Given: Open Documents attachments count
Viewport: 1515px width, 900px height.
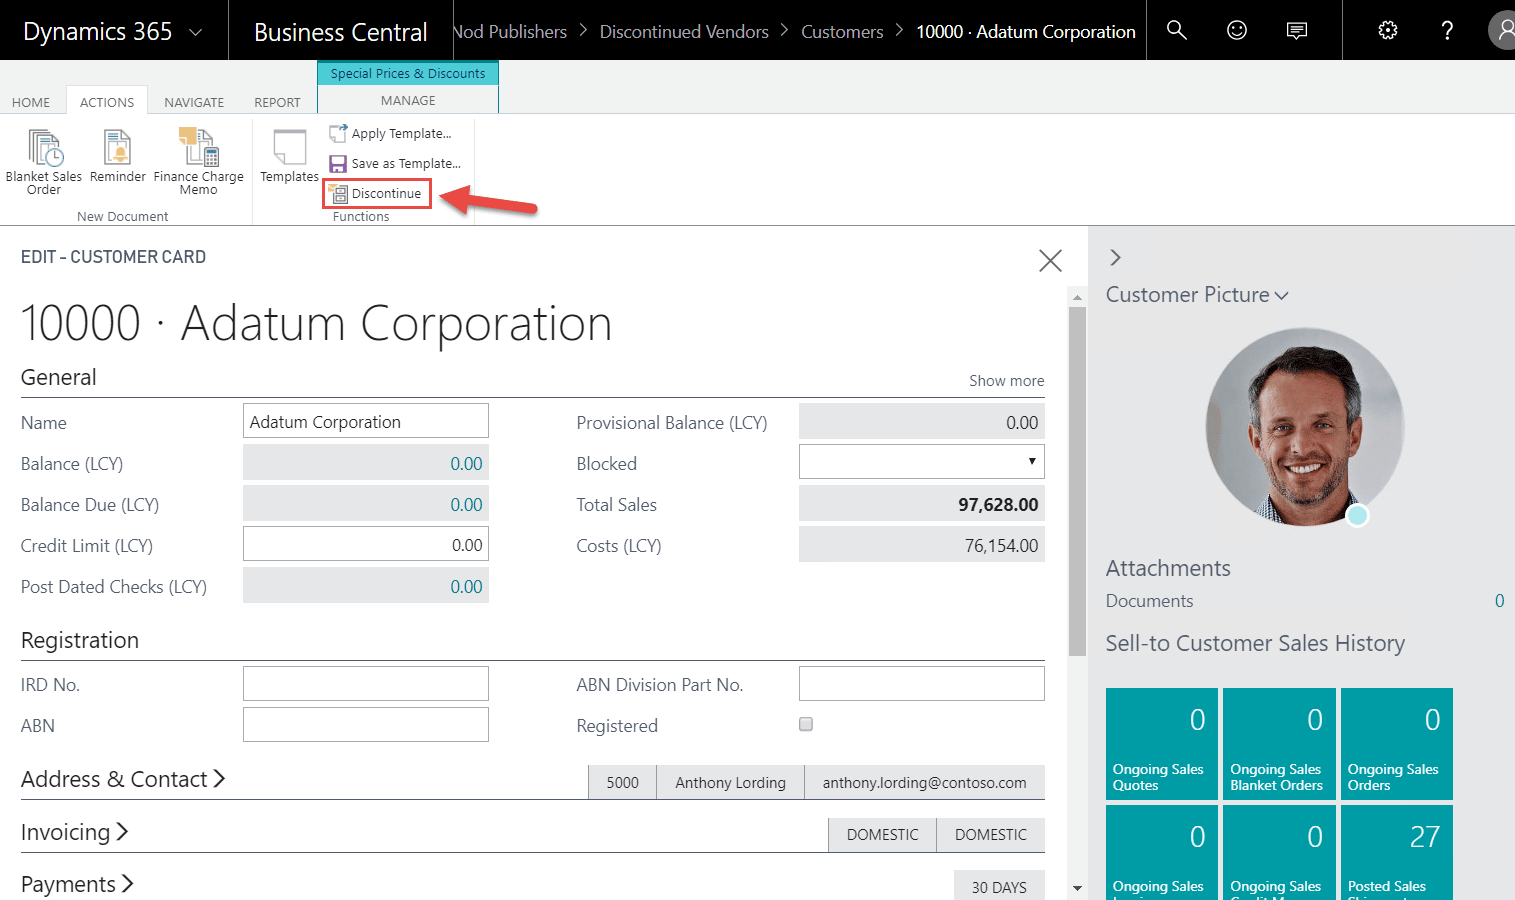Looking at the screenshot, I should point(1499,601).
